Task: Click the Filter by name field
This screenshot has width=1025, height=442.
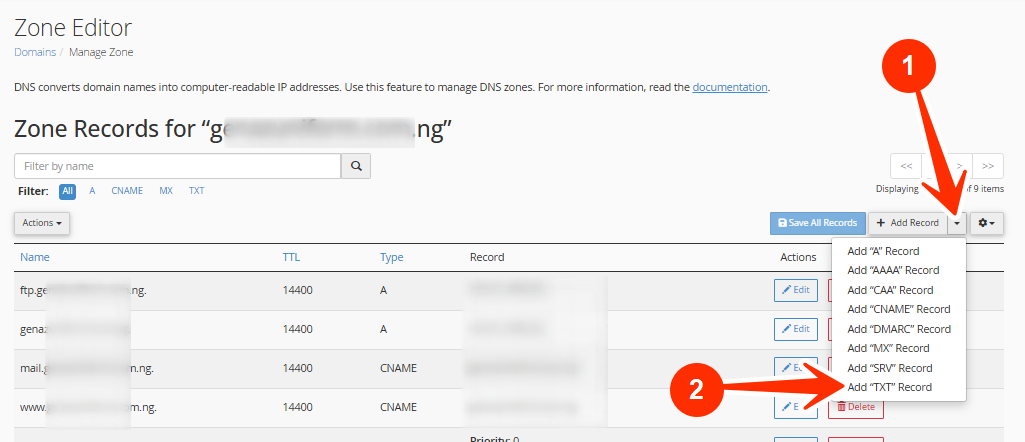Action: [178, 166]
